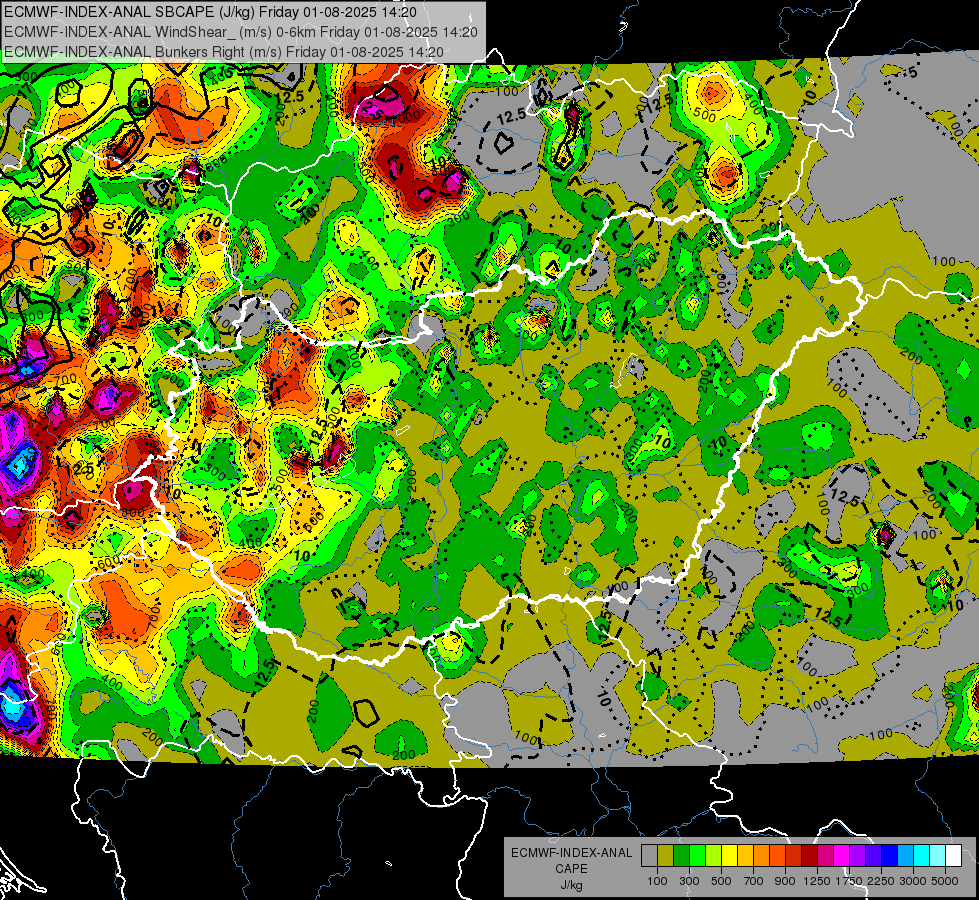Click the 100 value on the legend scale
This screenshot has width=979, height=900.
coord(657,881)
